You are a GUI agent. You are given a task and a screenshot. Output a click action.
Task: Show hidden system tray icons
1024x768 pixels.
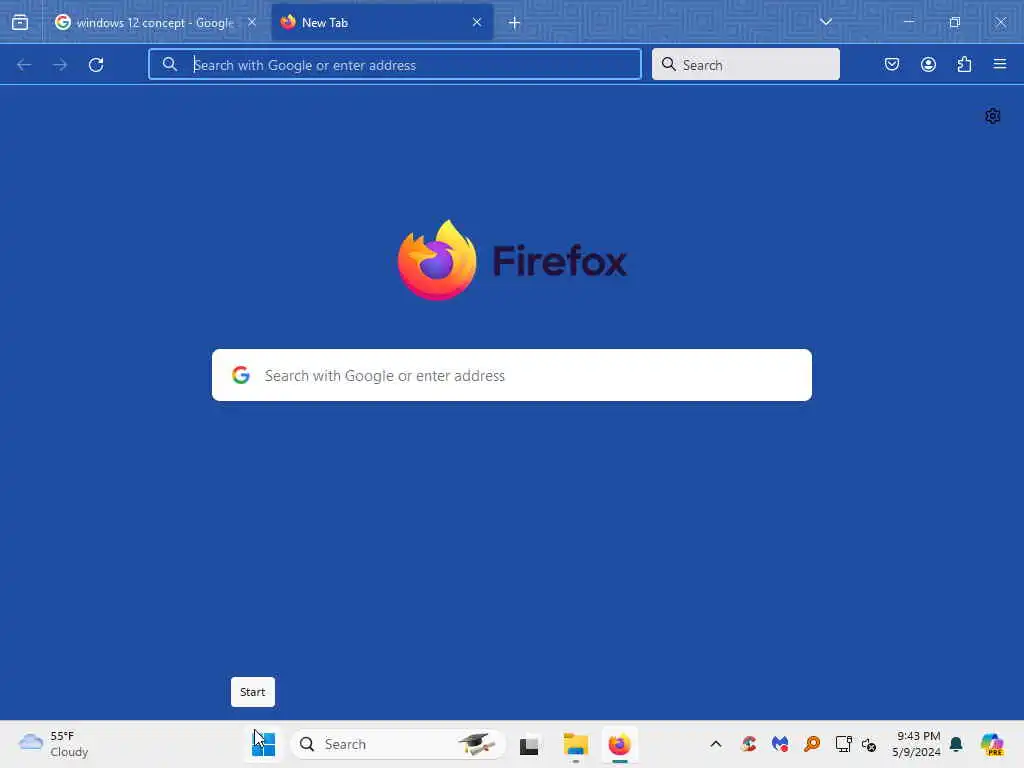[716, 744]
